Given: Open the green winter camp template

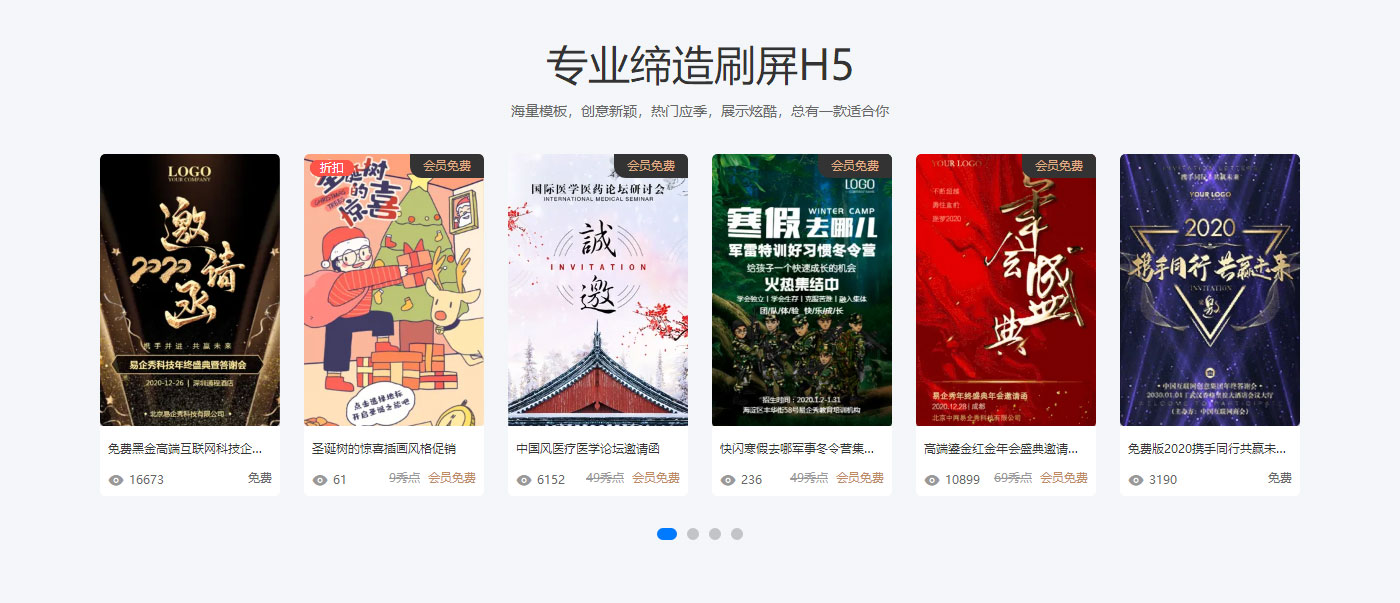Looking at the screenshot, I should click(x=802, y=290).
